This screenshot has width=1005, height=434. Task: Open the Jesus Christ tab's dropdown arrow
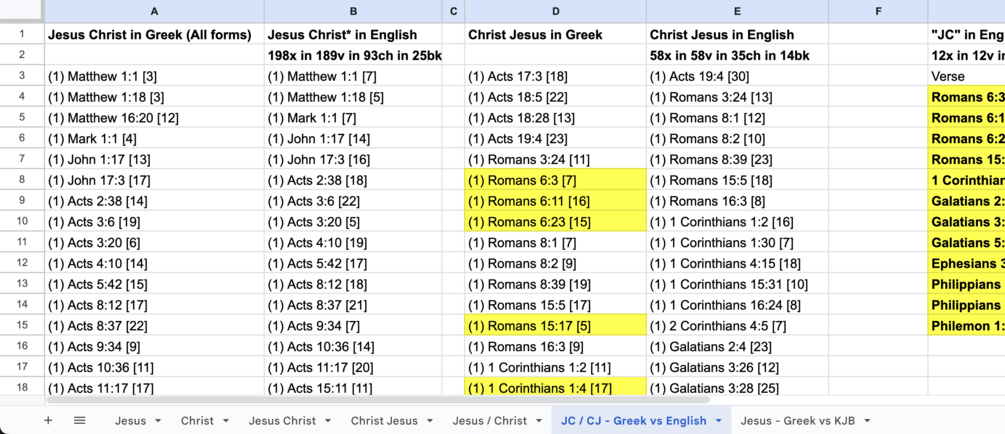coord(328,421)
